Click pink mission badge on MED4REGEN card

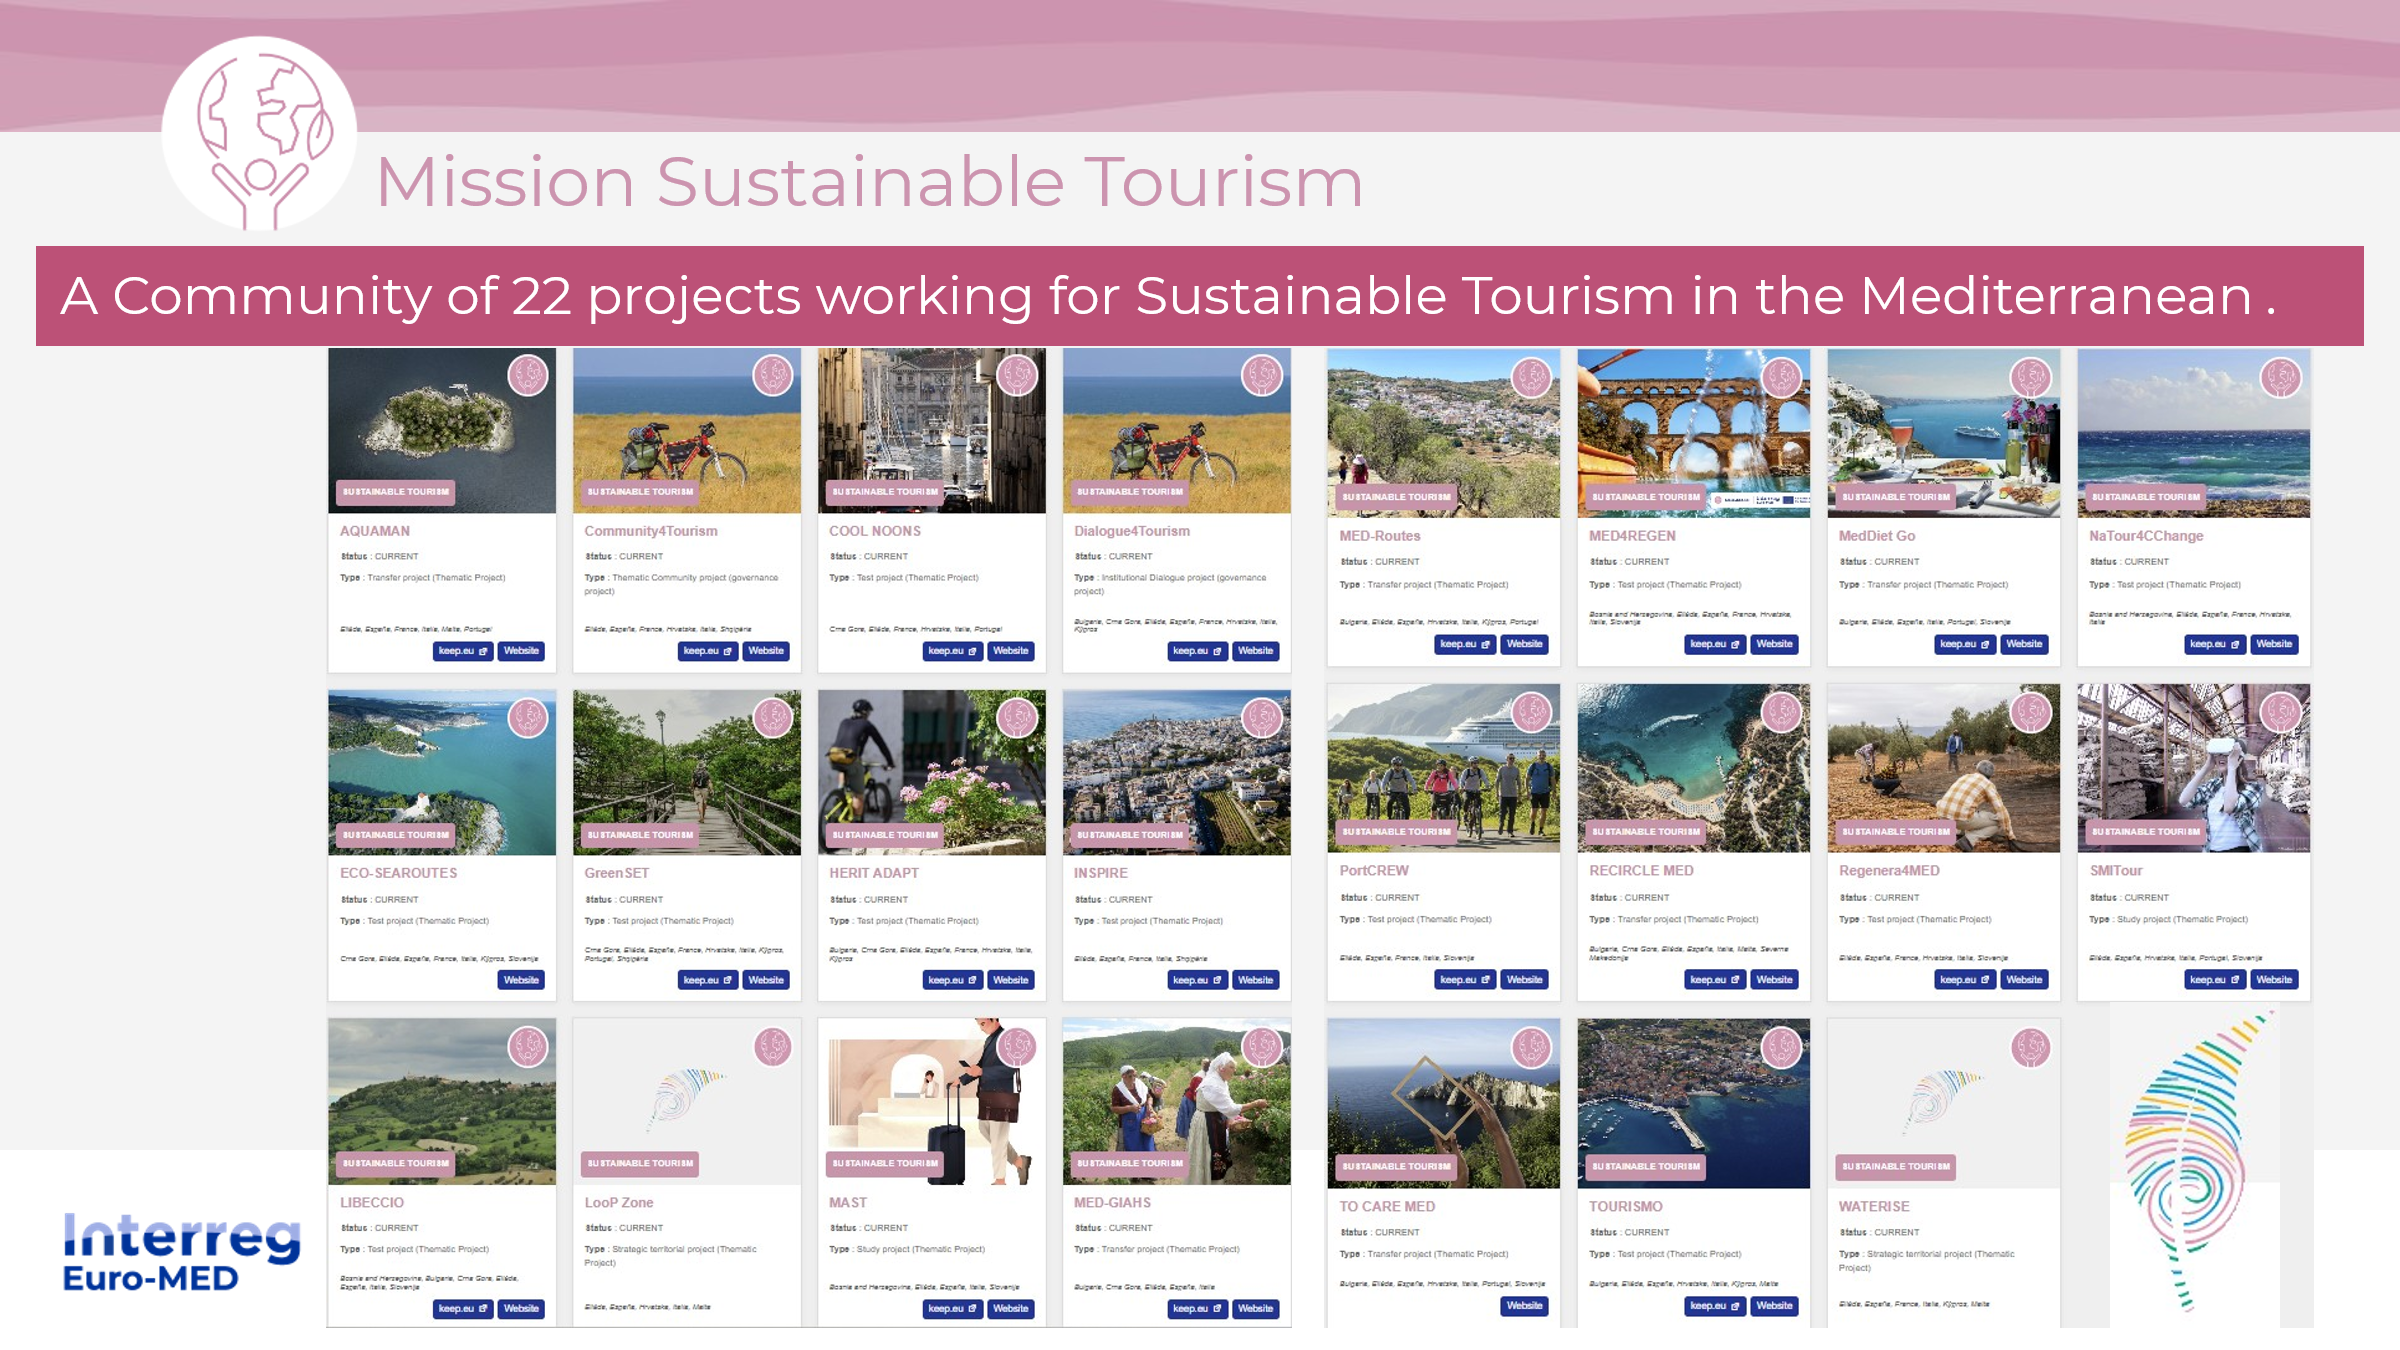(x=1781, y=378)
